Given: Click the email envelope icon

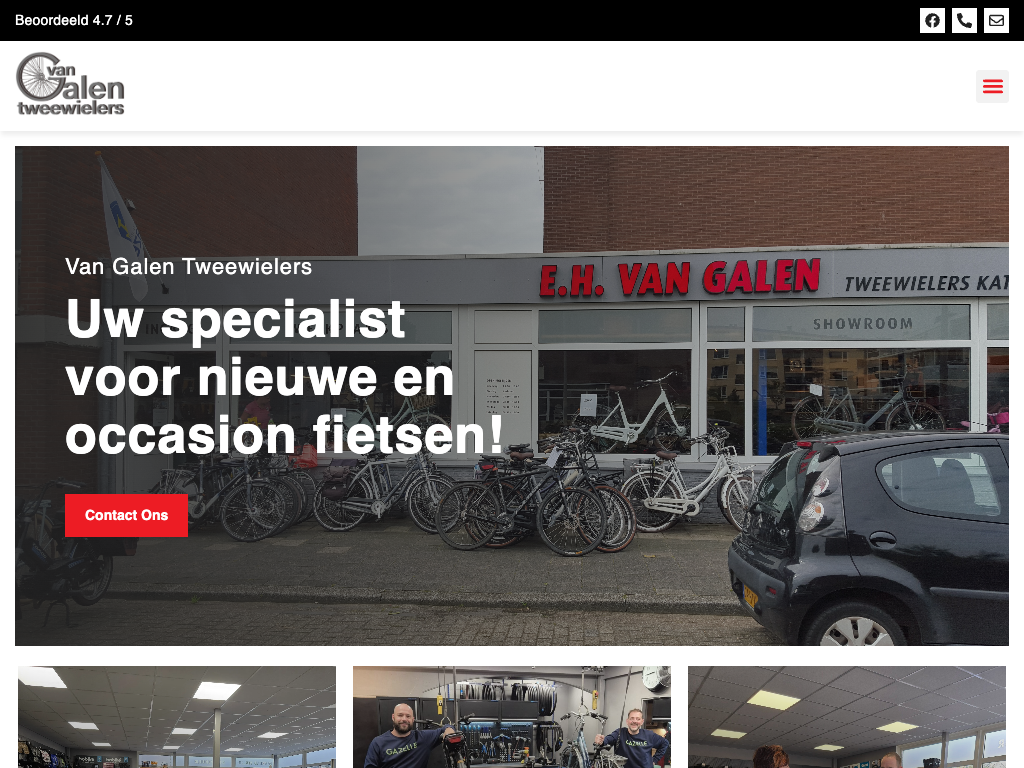Looking at the screenshot, I should tap(996, 20).
